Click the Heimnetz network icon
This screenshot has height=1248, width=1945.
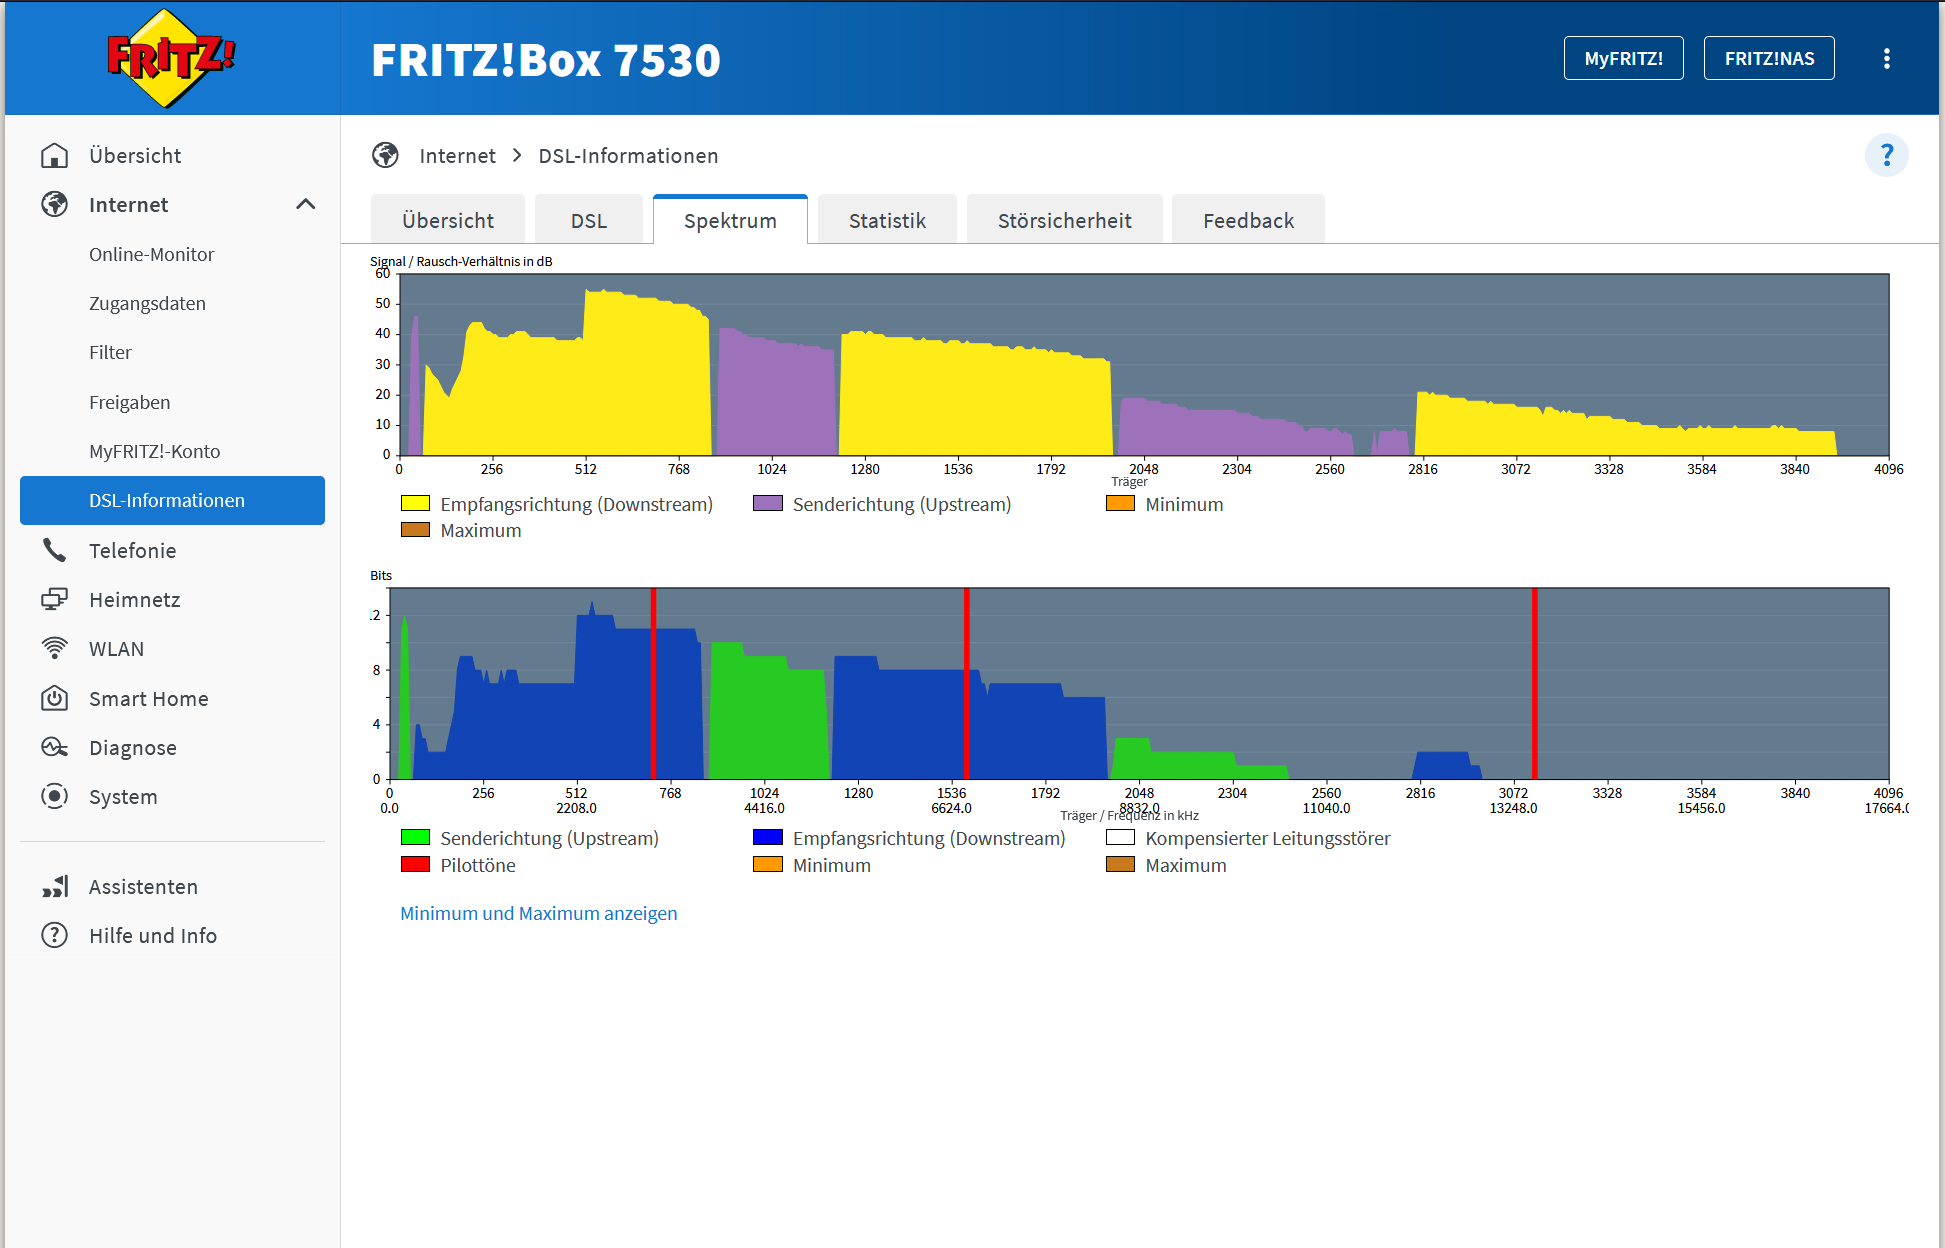click(x=54, y=600)
